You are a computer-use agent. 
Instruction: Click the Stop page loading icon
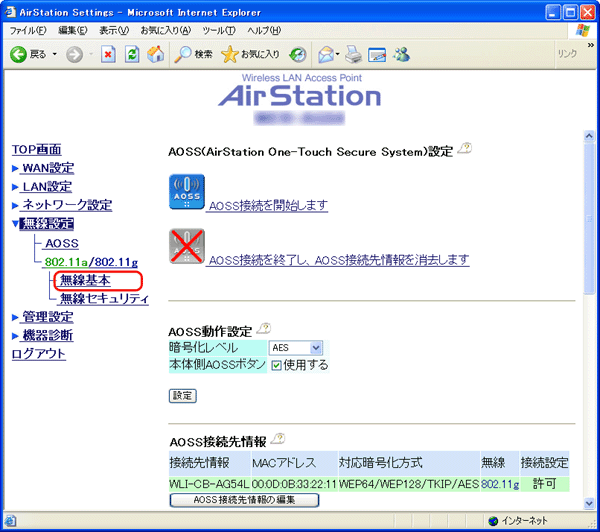[108, 55]
